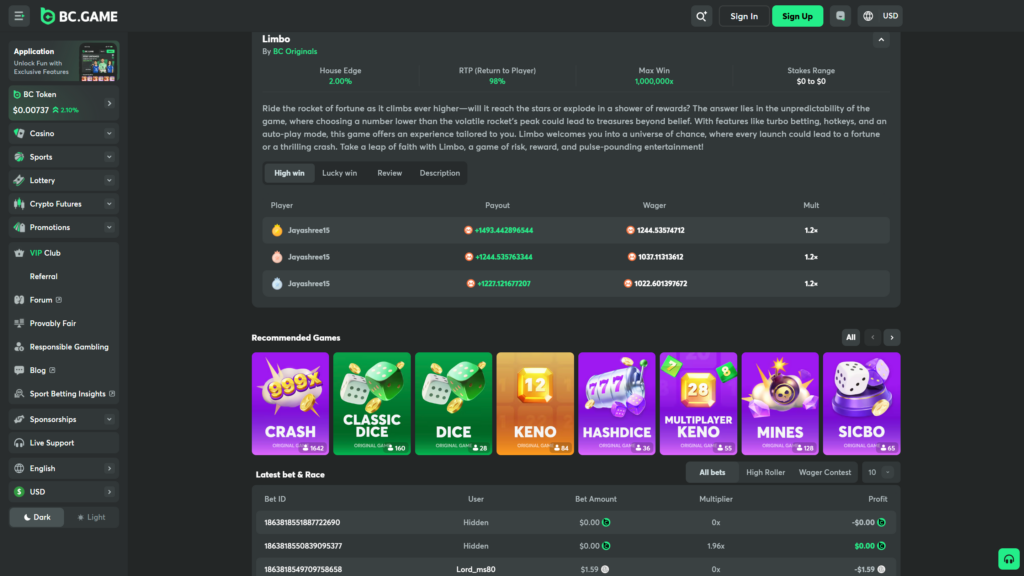Select the All bets tab
This screenshot has height=576, width=1024.
click(712, 472)
